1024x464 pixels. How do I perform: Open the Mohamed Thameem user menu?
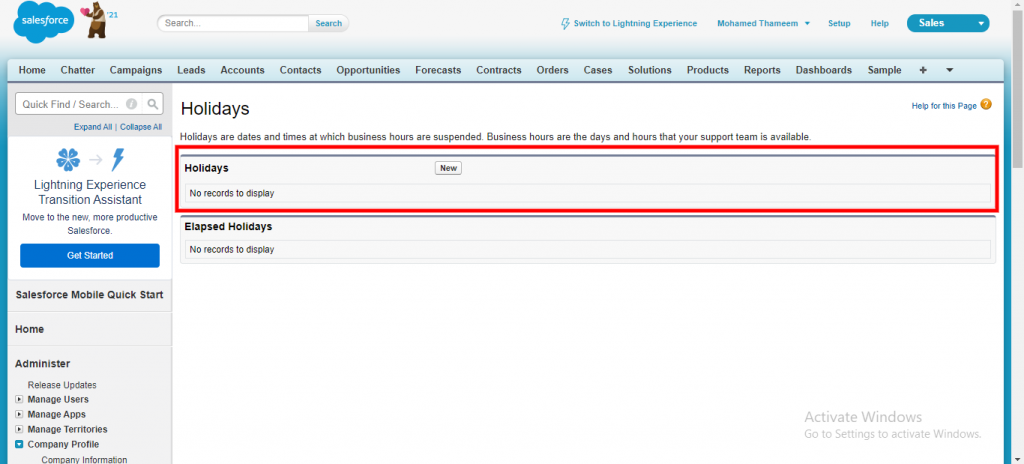coord(763,24)
